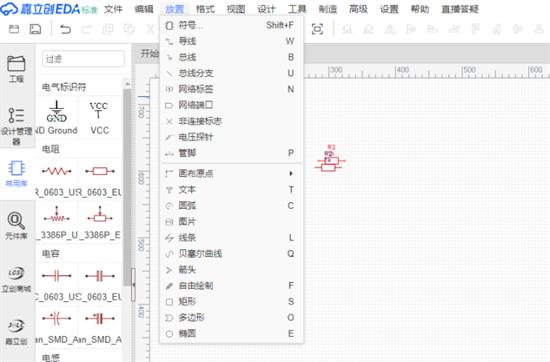
Task: Open the 设置 menu
Action: [389, 9]
